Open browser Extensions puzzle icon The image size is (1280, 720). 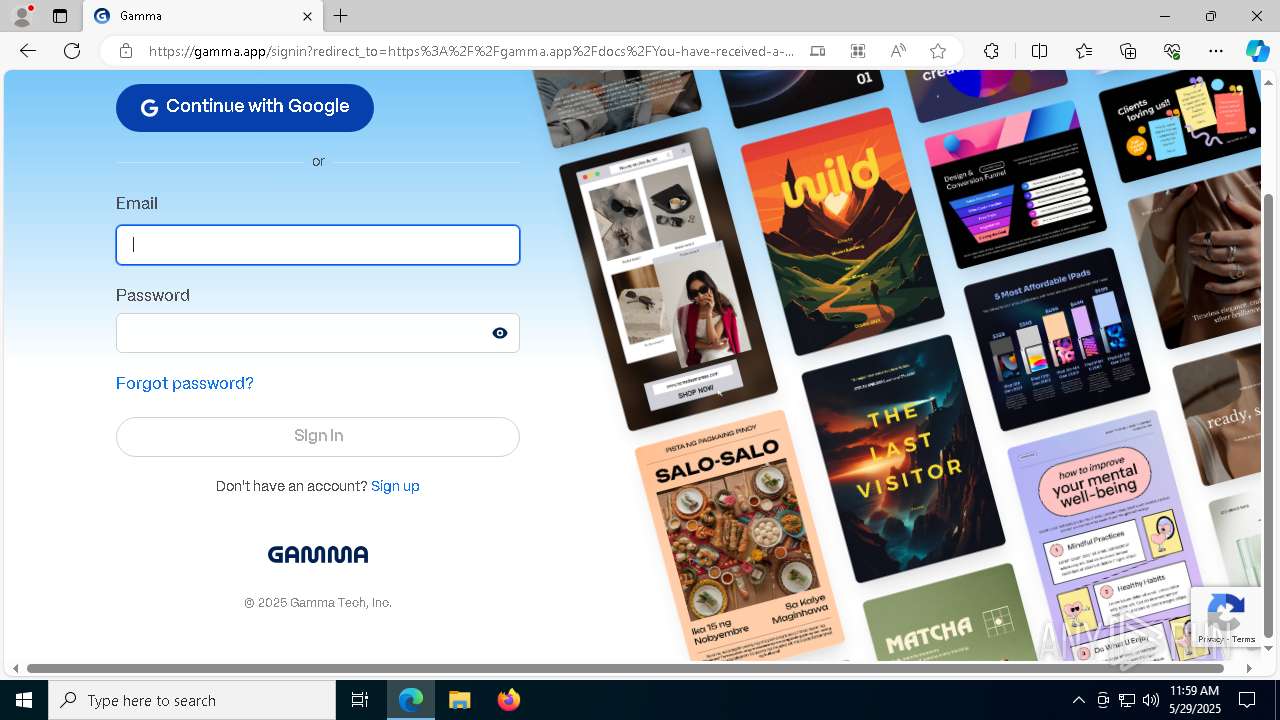pos(991,51)
